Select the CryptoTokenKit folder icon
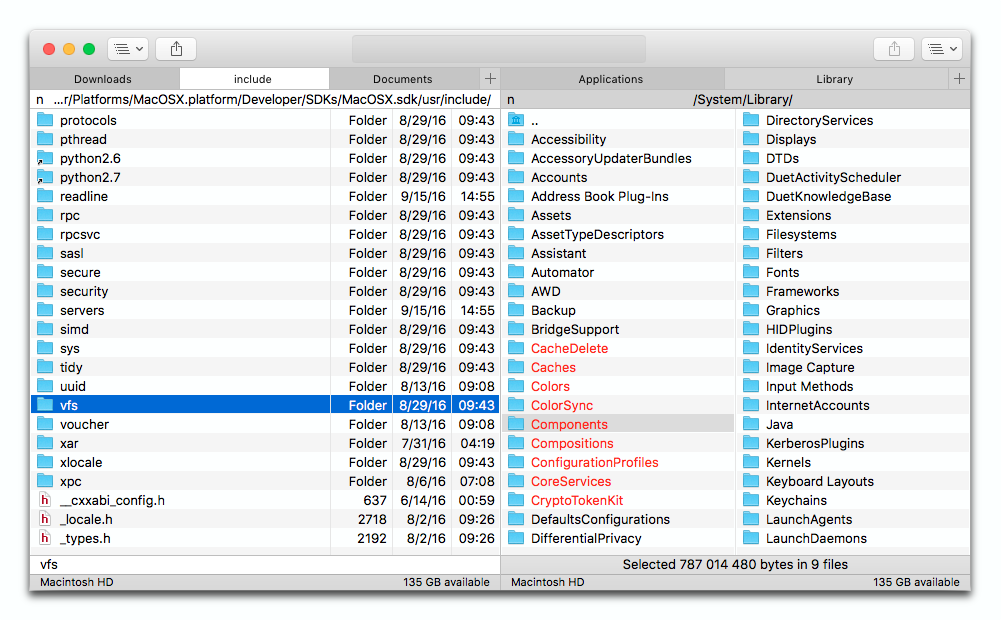The width and height of the screenshot is (1001, 620). point(516,500)
